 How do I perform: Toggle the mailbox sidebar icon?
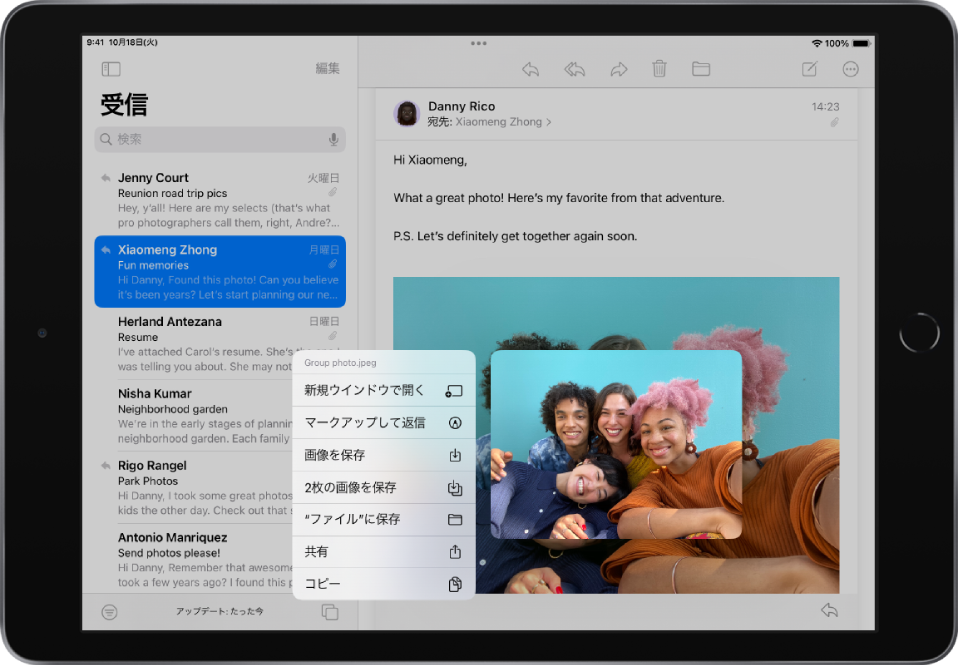click(111, 69)
